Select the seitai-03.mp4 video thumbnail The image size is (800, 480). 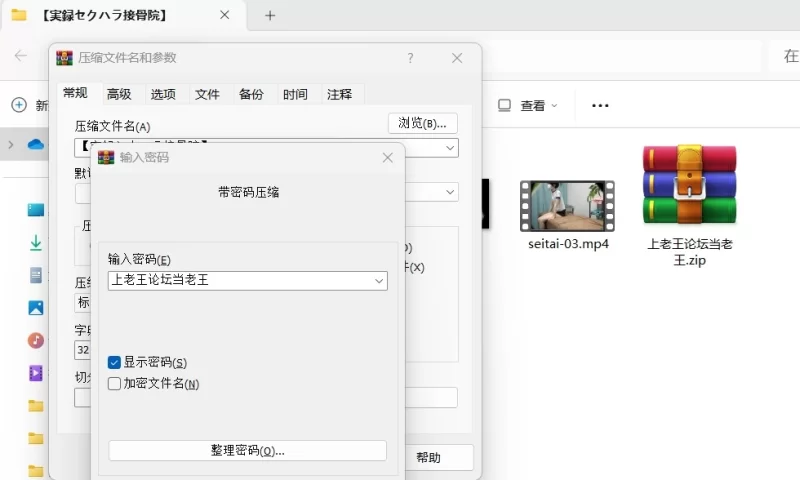[x=567, y=206]
